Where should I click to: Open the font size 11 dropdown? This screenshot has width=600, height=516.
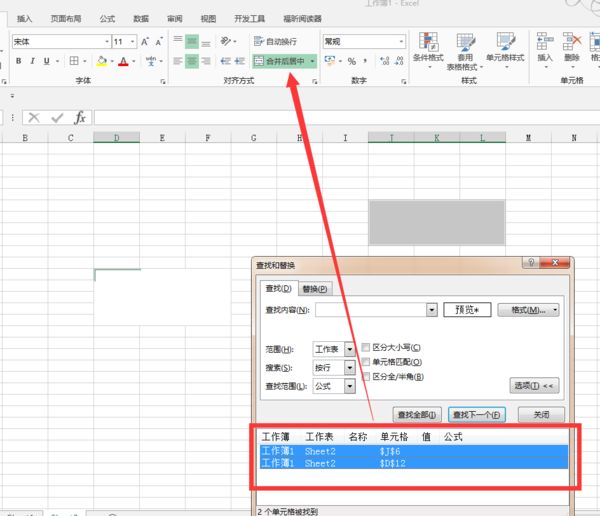tap(132, 41)
